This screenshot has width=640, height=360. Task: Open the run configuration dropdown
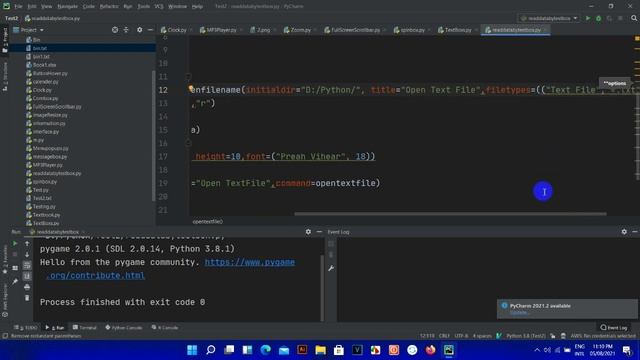click(549, 18)
